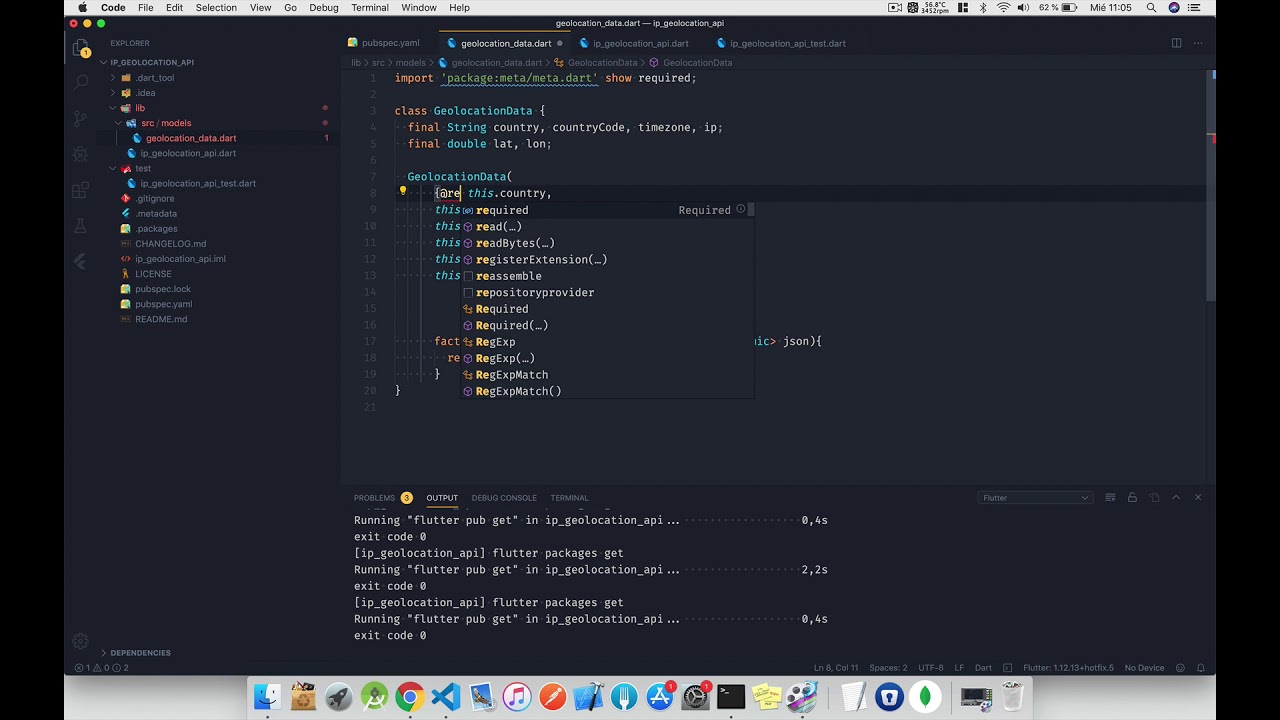The height and width of the screenshot is (720, 1280).
Task: Open the notifications bell in the status bar
Action: [1201, 668]
